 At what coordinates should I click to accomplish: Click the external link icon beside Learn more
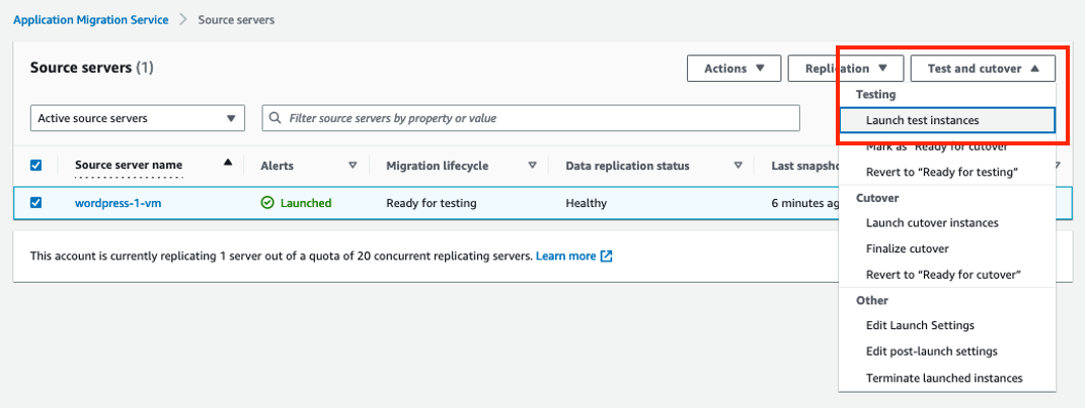(606, 256)
